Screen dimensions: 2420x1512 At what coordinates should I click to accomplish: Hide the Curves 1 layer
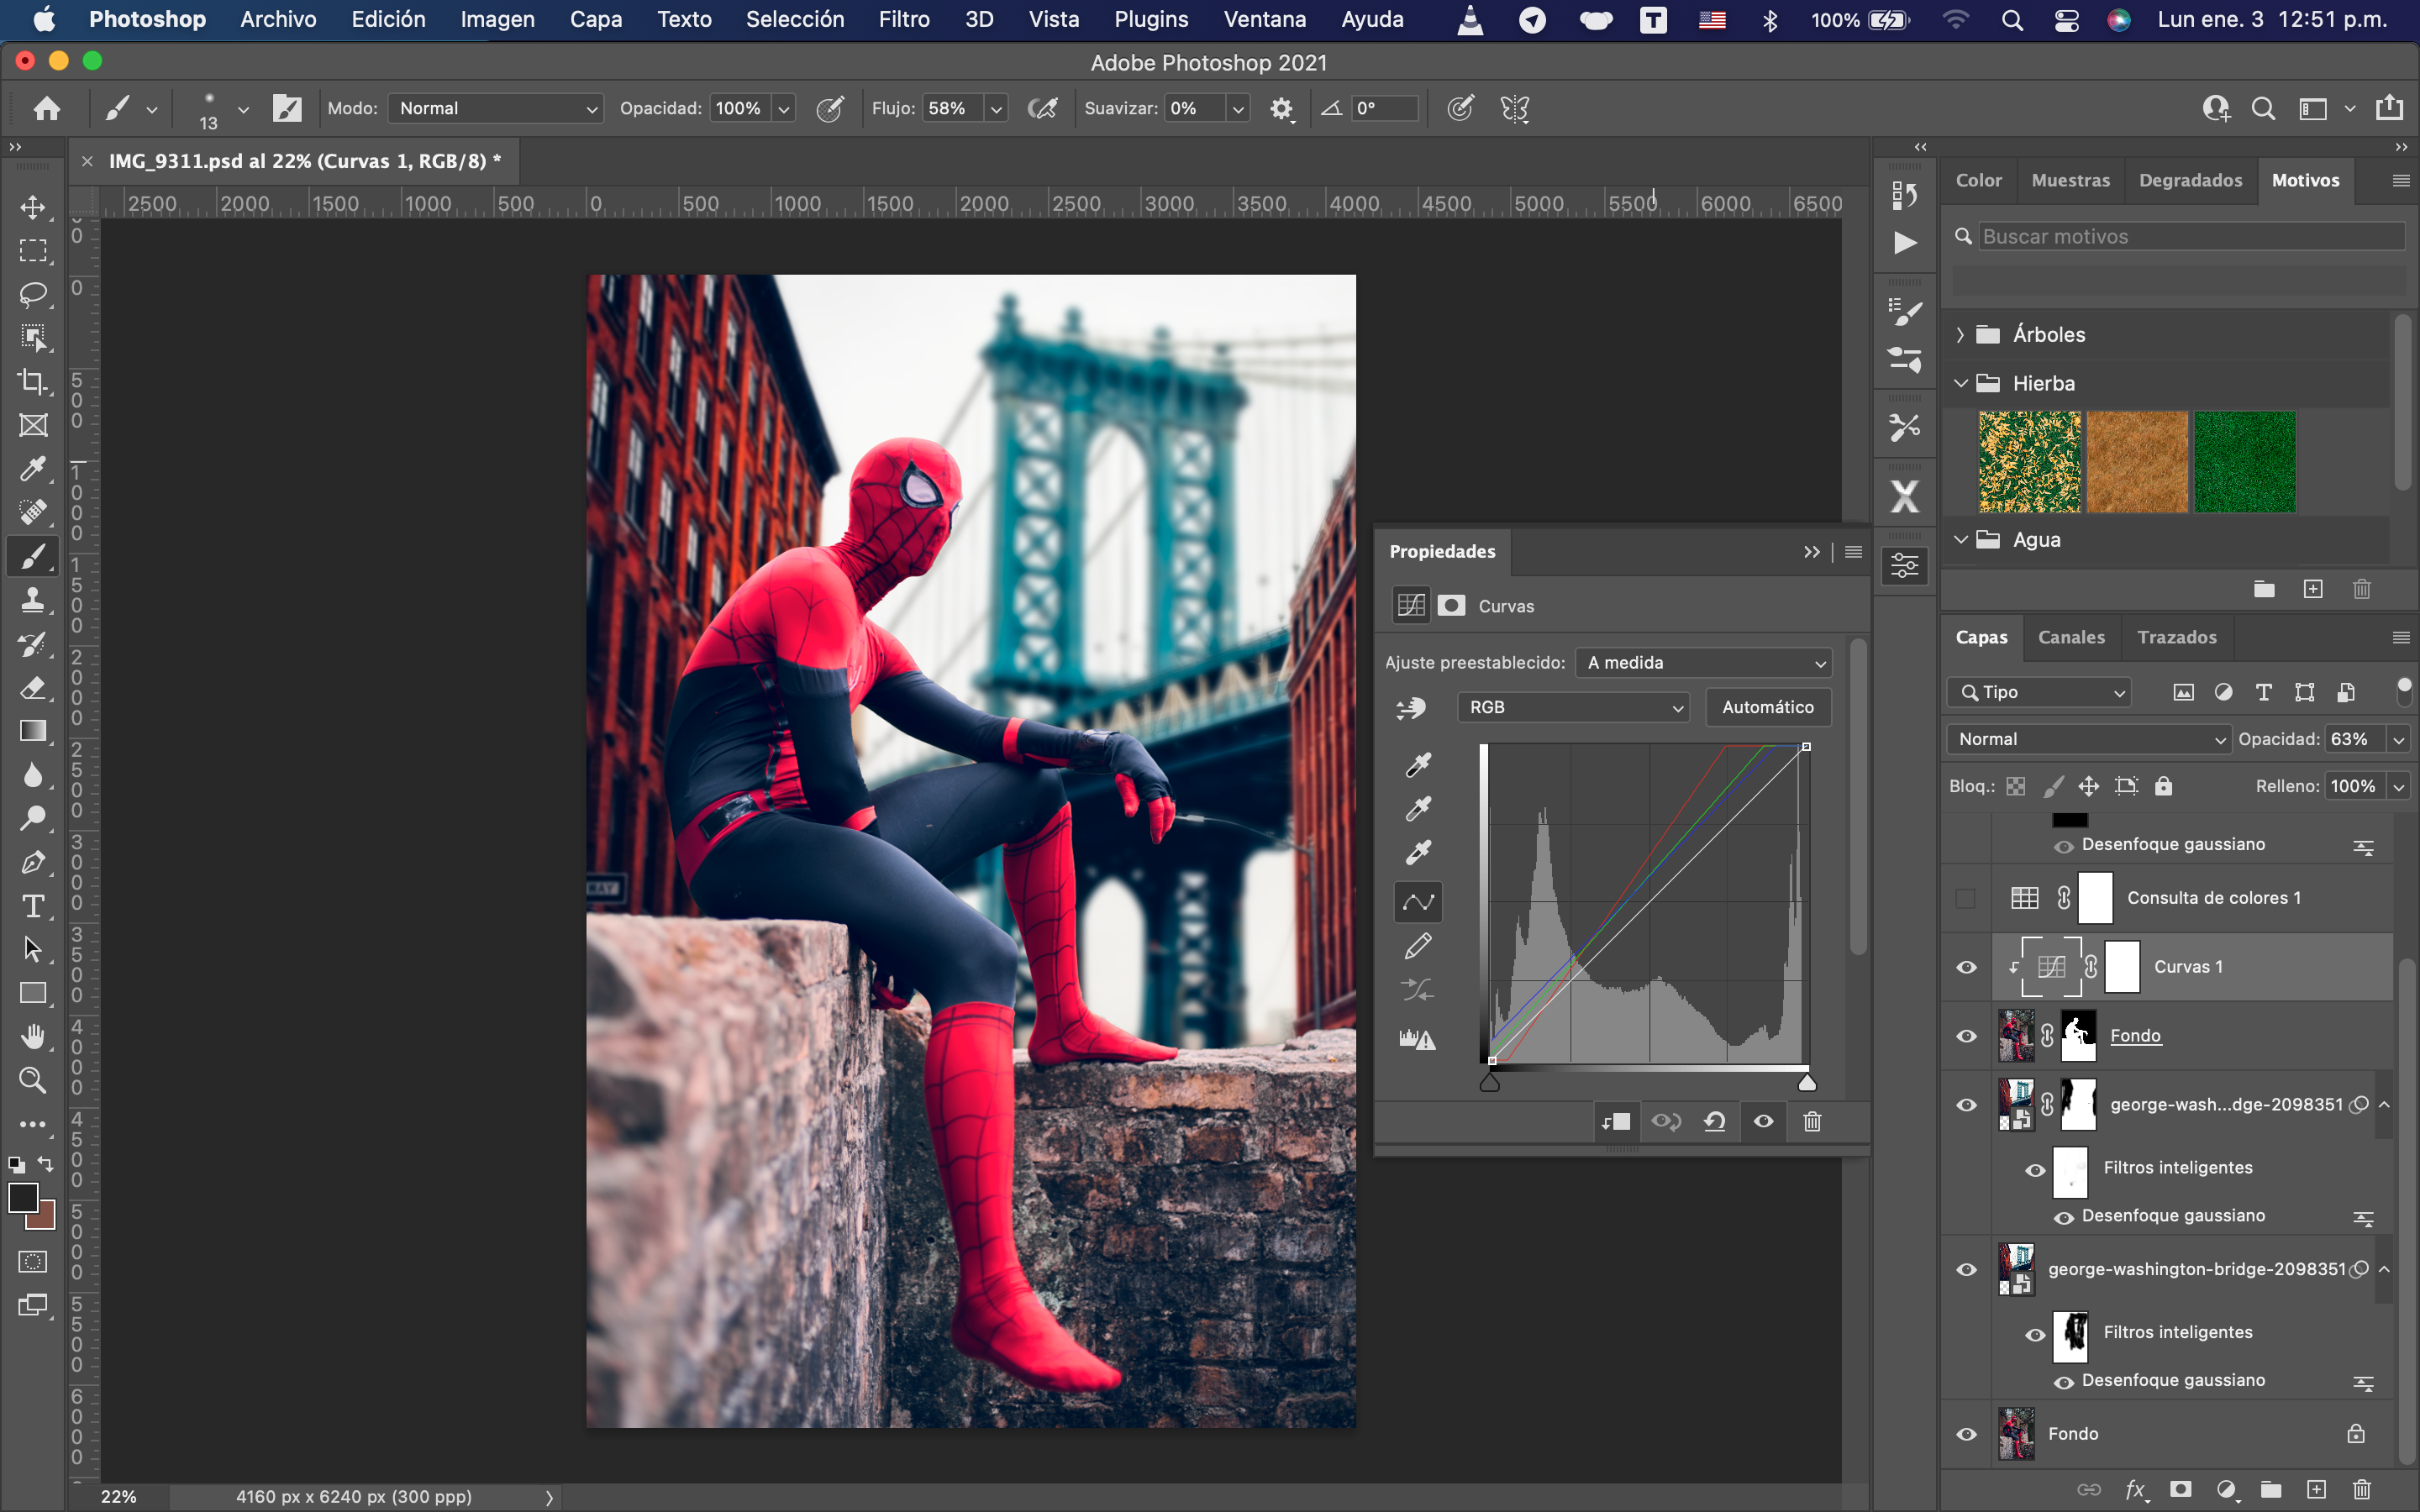(1966, 967)
